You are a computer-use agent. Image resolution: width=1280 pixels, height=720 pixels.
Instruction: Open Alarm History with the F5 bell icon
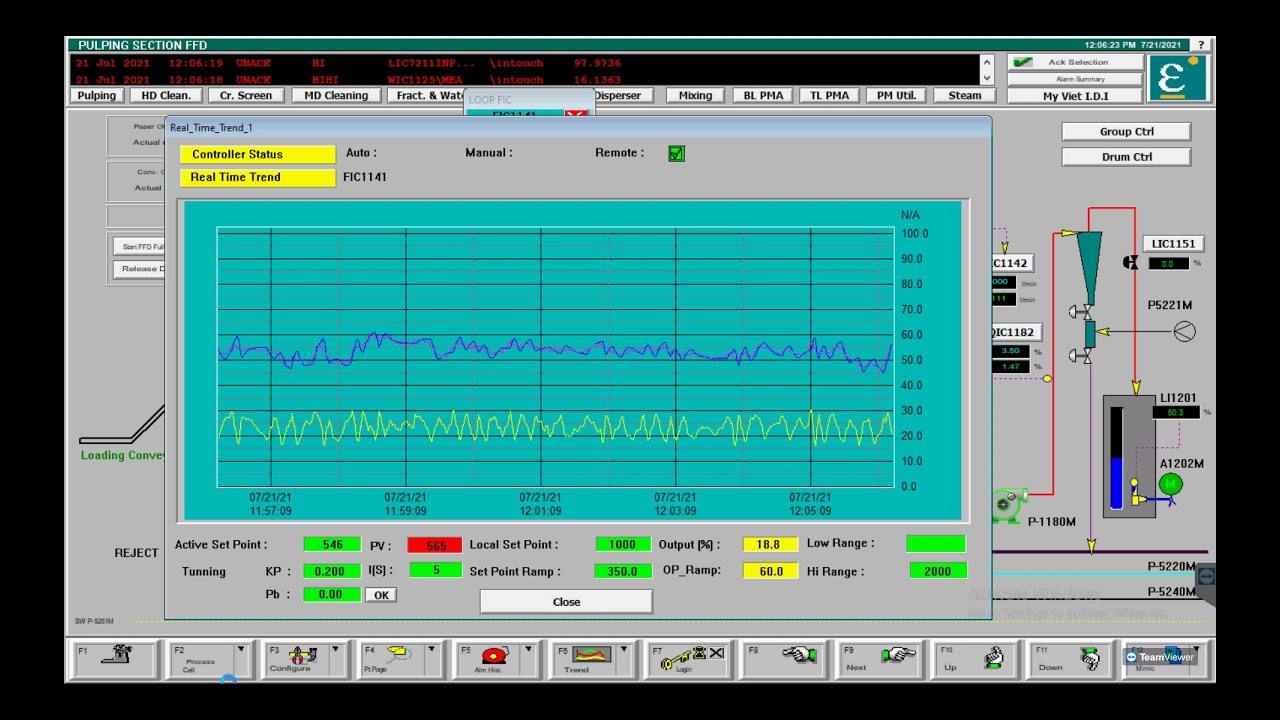click(x=494, y=655)
